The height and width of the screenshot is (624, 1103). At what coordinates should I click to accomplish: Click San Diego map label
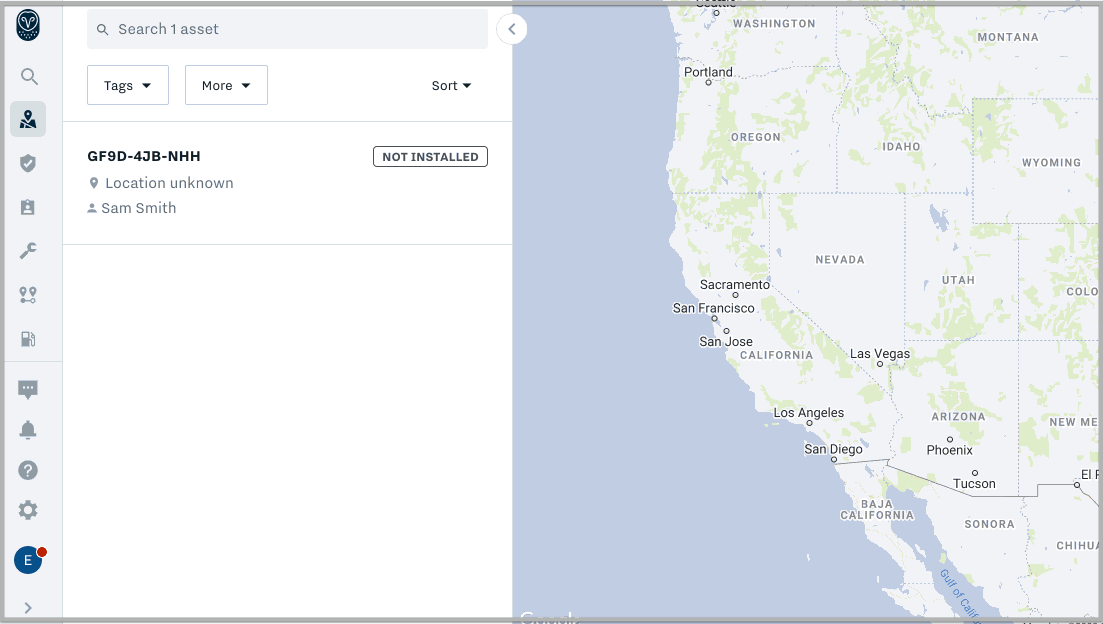click(x=834, y=450)
